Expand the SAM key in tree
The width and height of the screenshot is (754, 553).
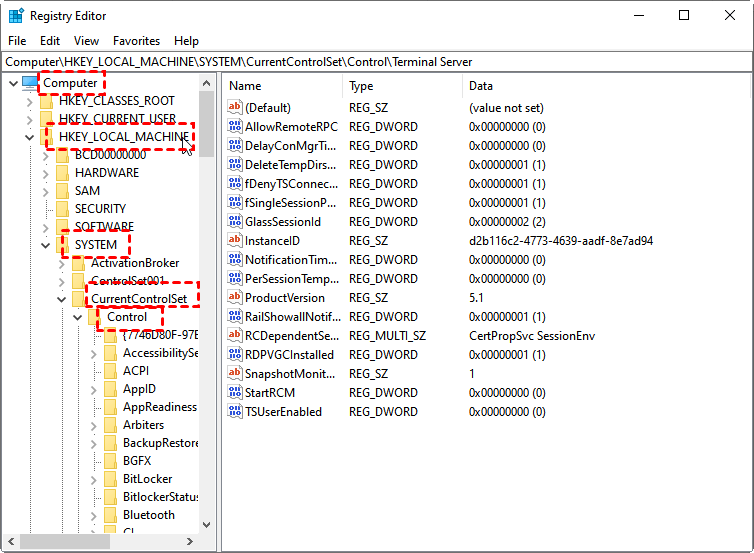click(46, 191)
